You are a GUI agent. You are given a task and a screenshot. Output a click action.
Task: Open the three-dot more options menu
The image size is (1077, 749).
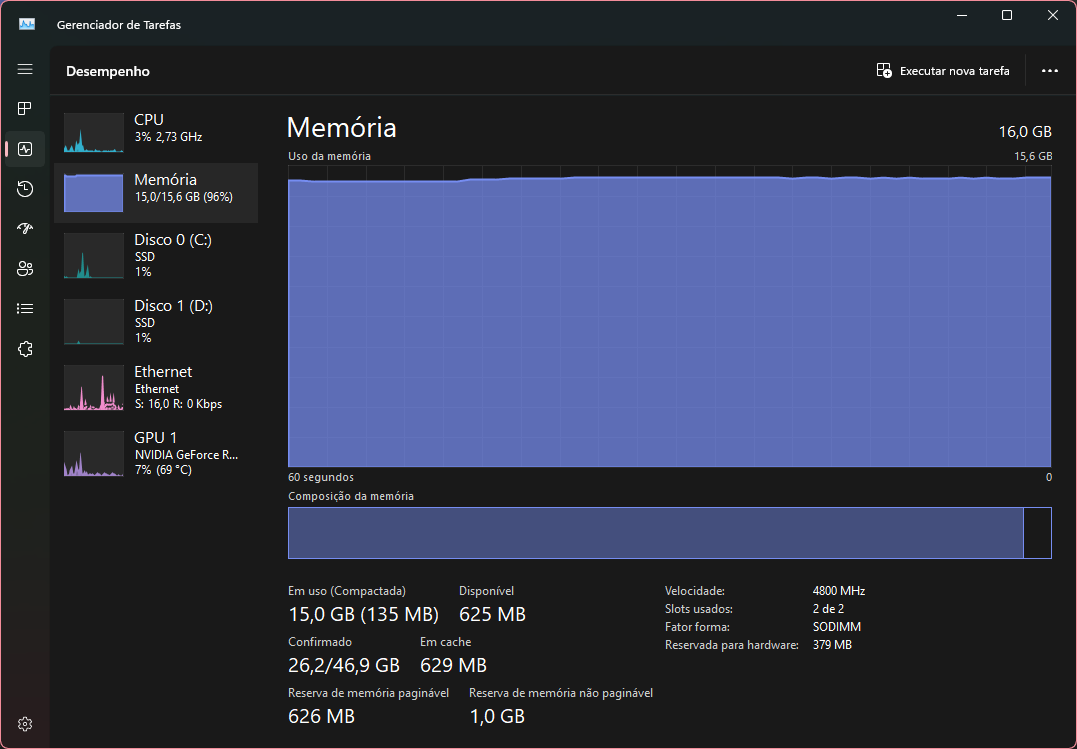click(1050, 71)
